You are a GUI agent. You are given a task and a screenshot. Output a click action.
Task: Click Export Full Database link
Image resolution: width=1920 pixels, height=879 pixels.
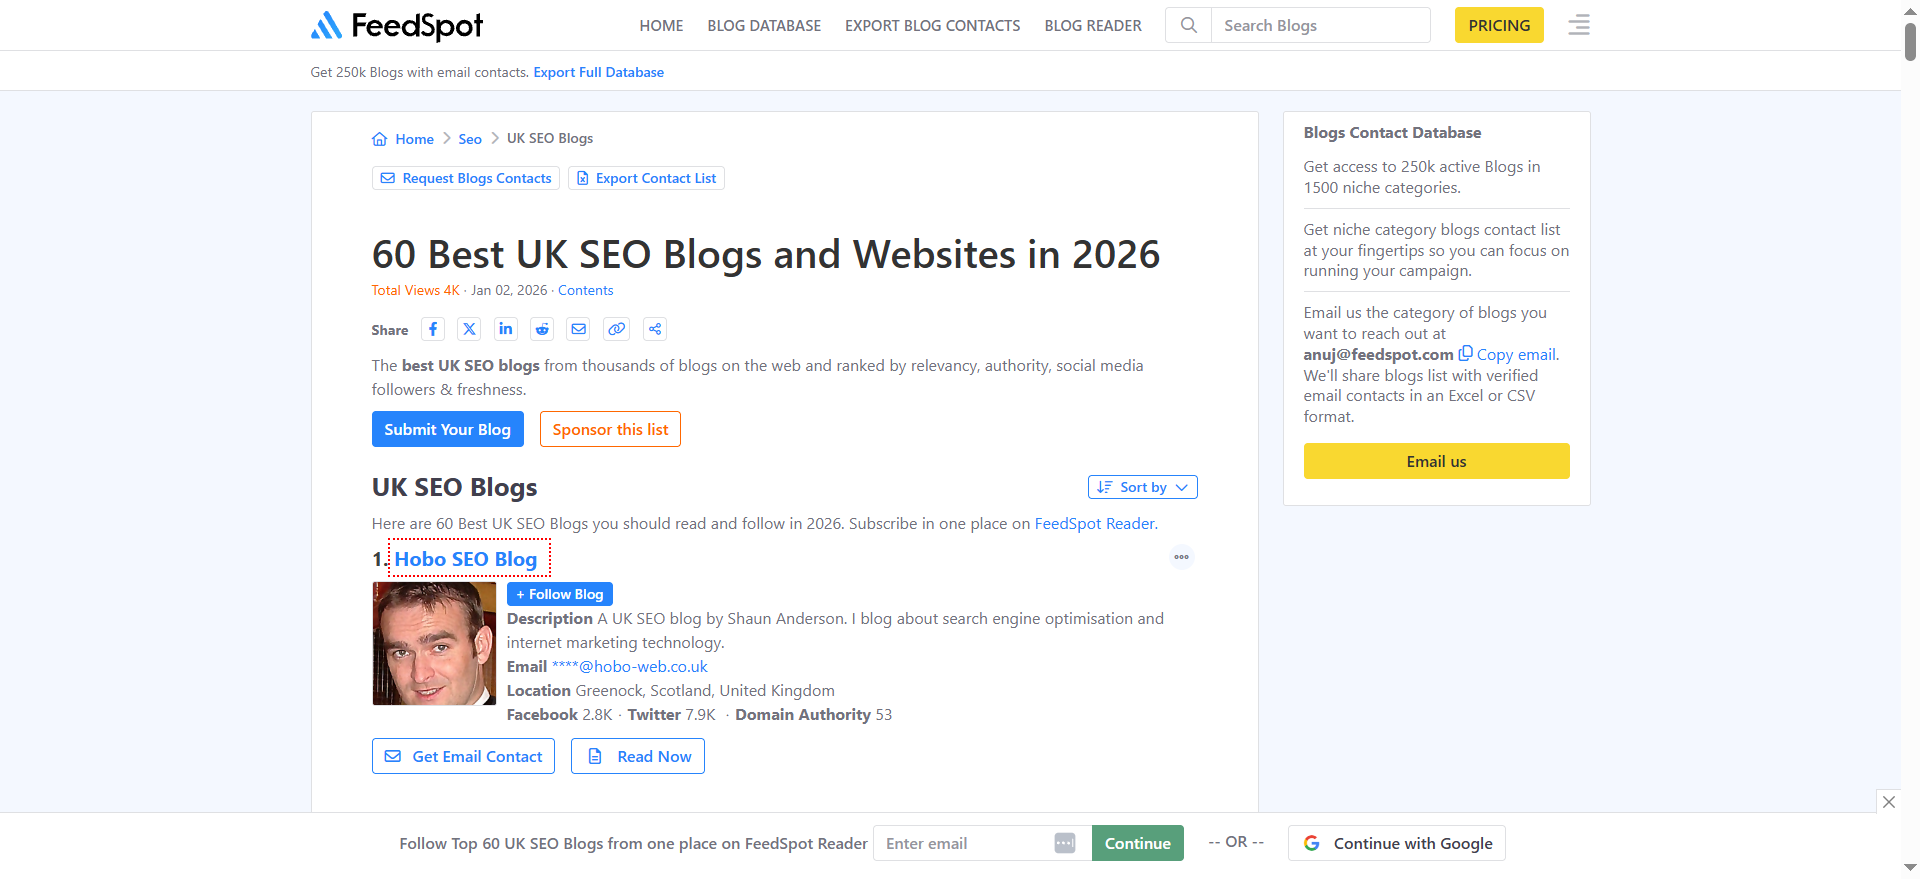598,72
